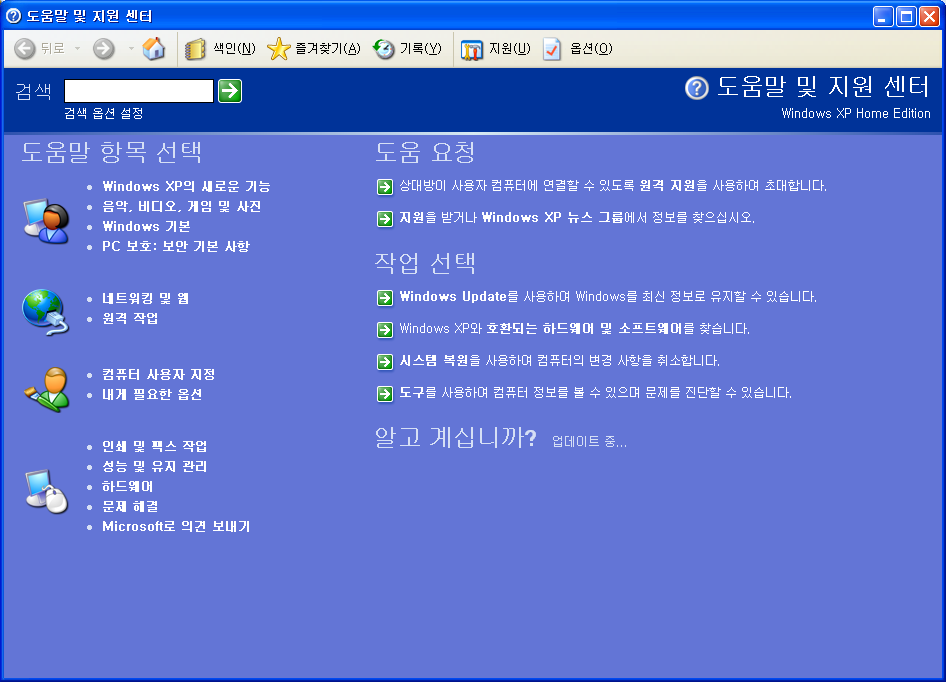Screen dimensions: 946x682
Task: Click the search input field
Action: [139, 91]
